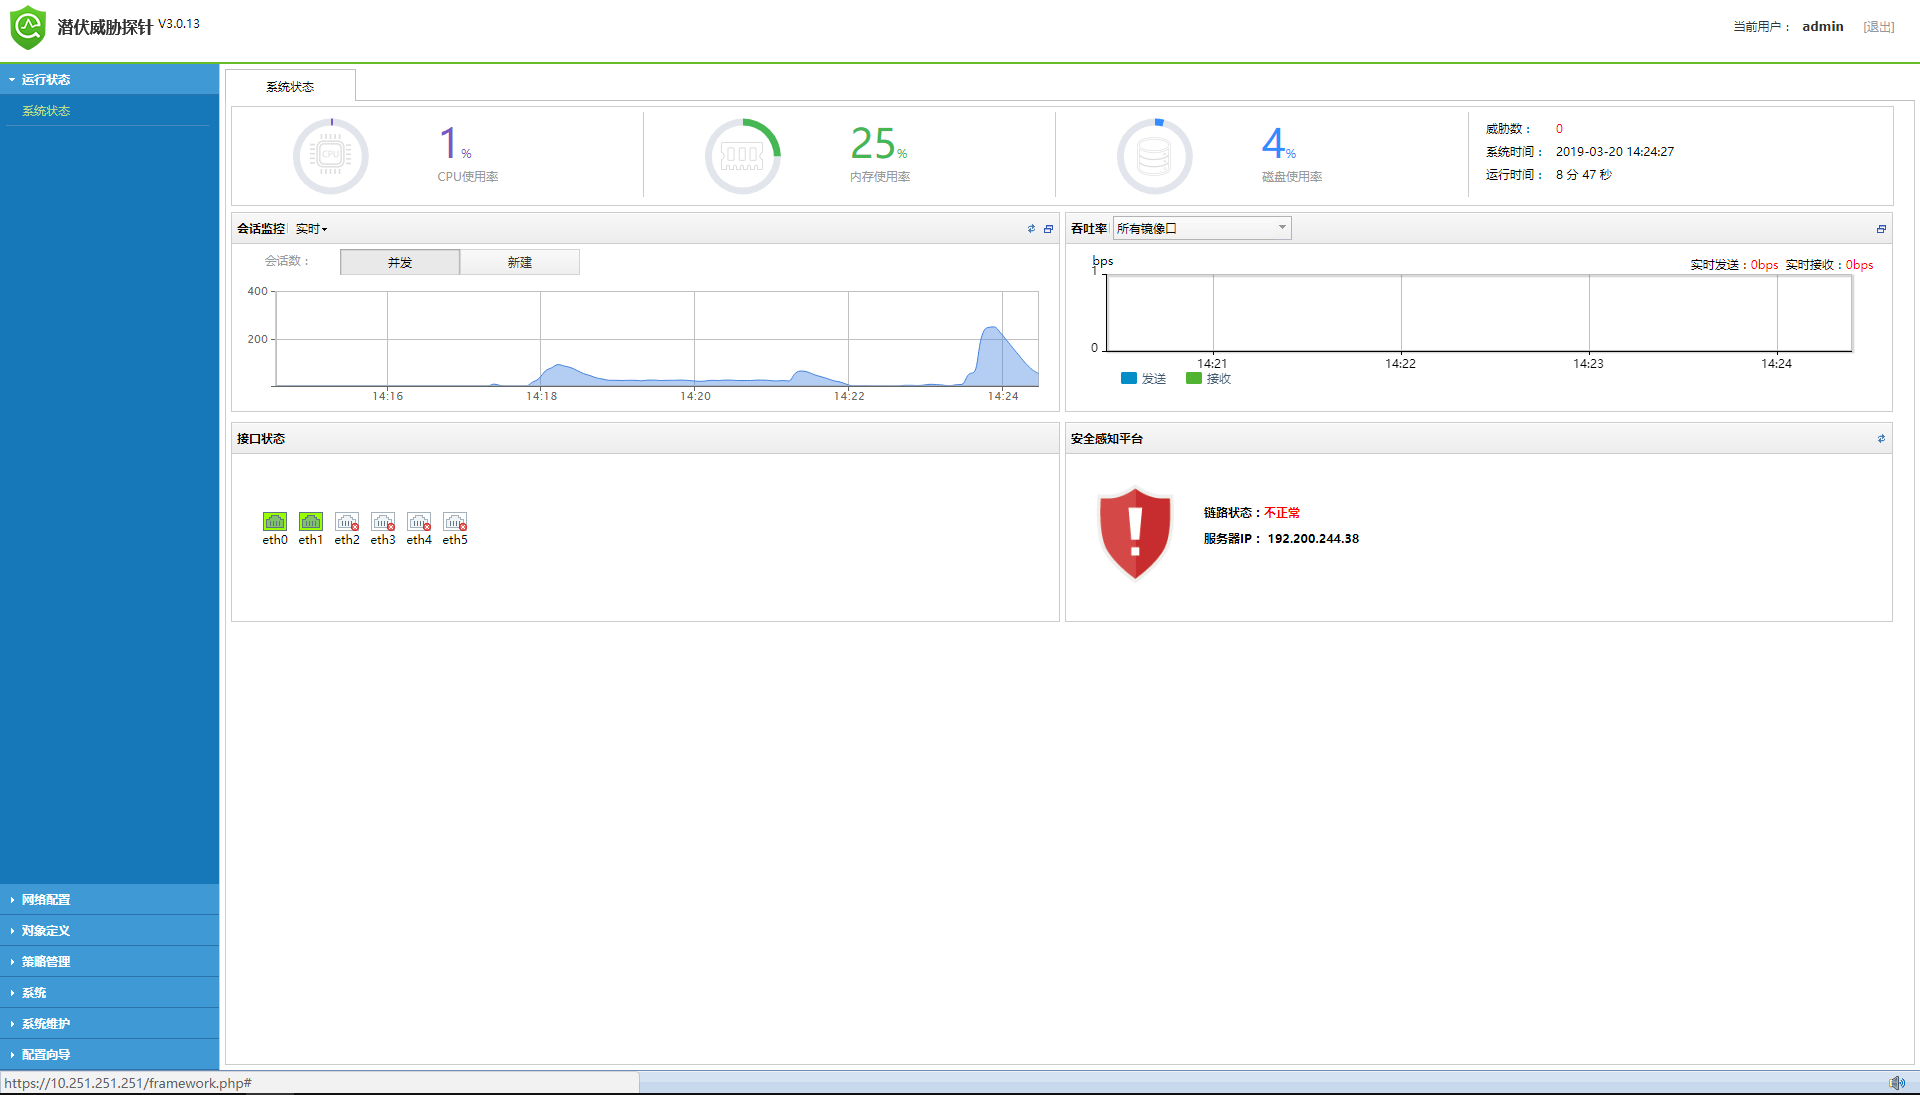The image size is (1920, 1095).
Task: Click the eth1 interface icon
Action: click(x=310, y=521)
